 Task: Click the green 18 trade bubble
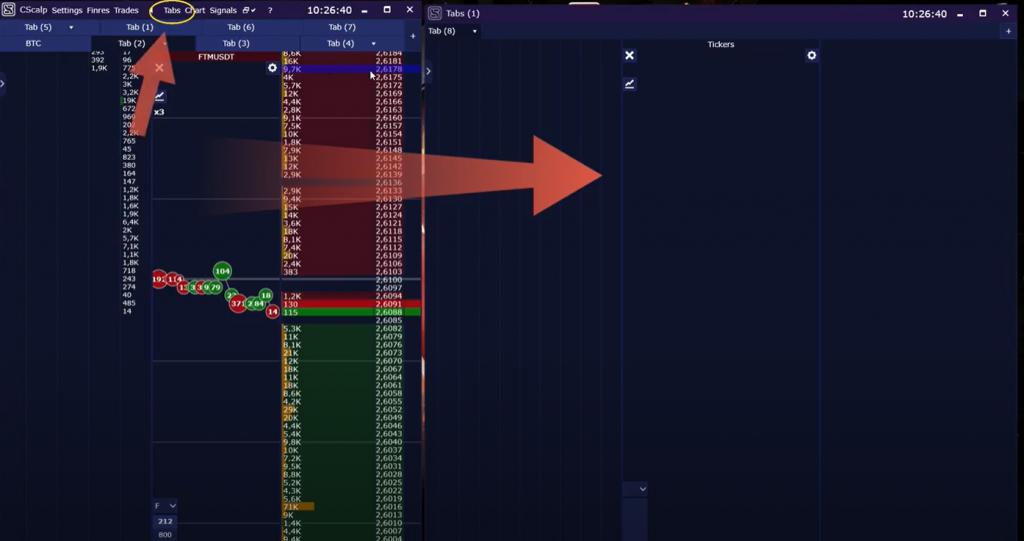[265, 295]
